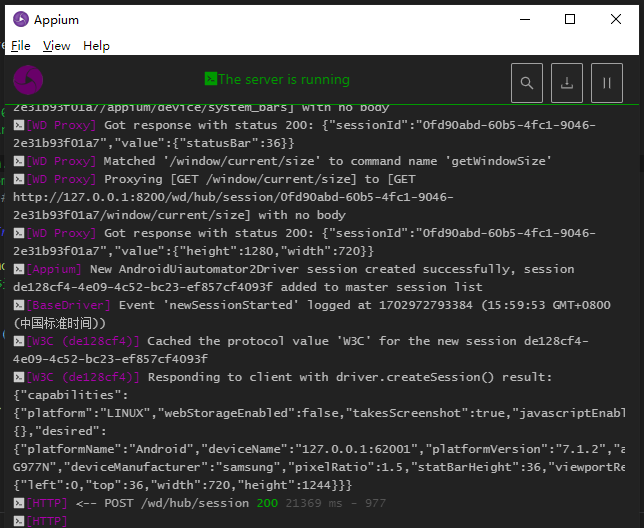Download the raw server logs
Viewport: 644px width, 528px height.
click(x=567, y=83)
